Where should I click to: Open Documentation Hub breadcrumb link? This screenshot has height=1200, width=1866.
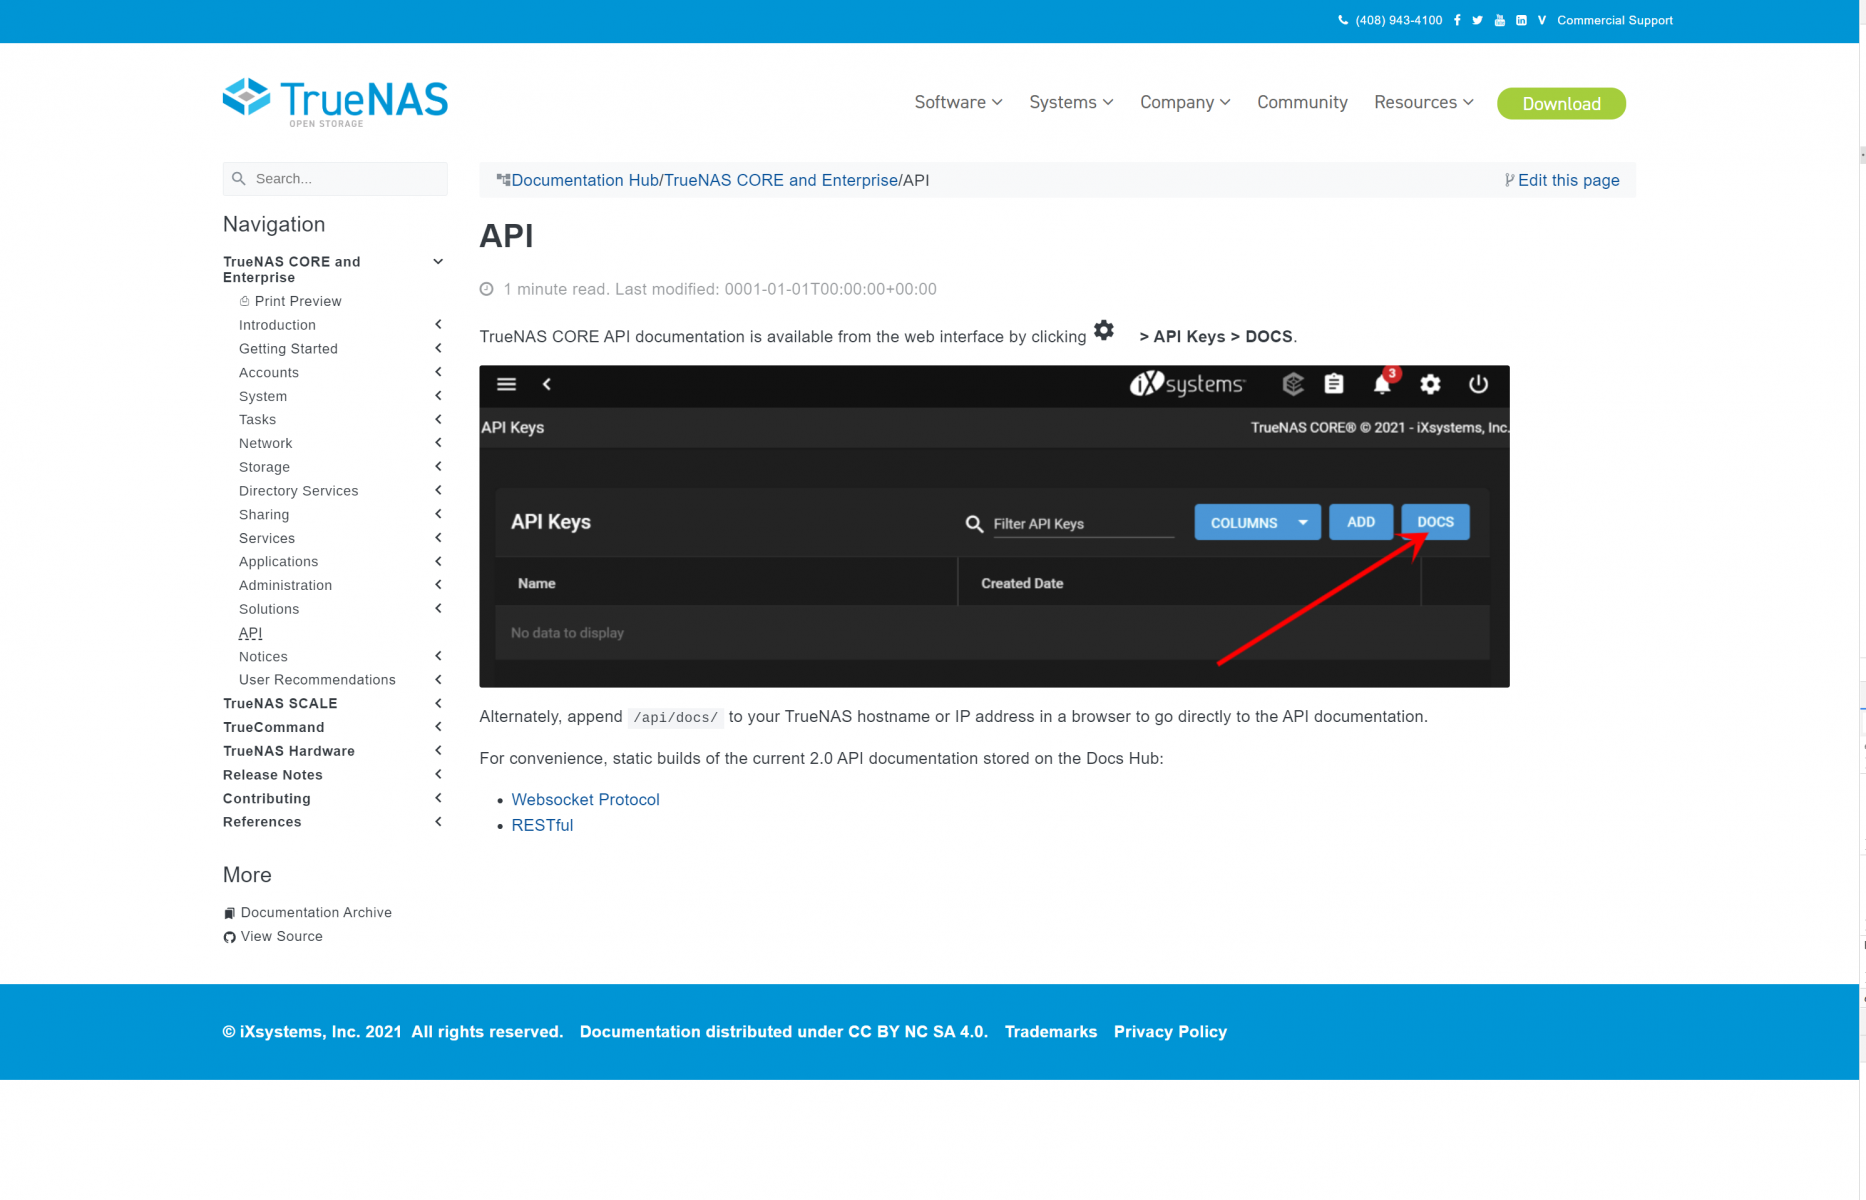click(585, 180)
